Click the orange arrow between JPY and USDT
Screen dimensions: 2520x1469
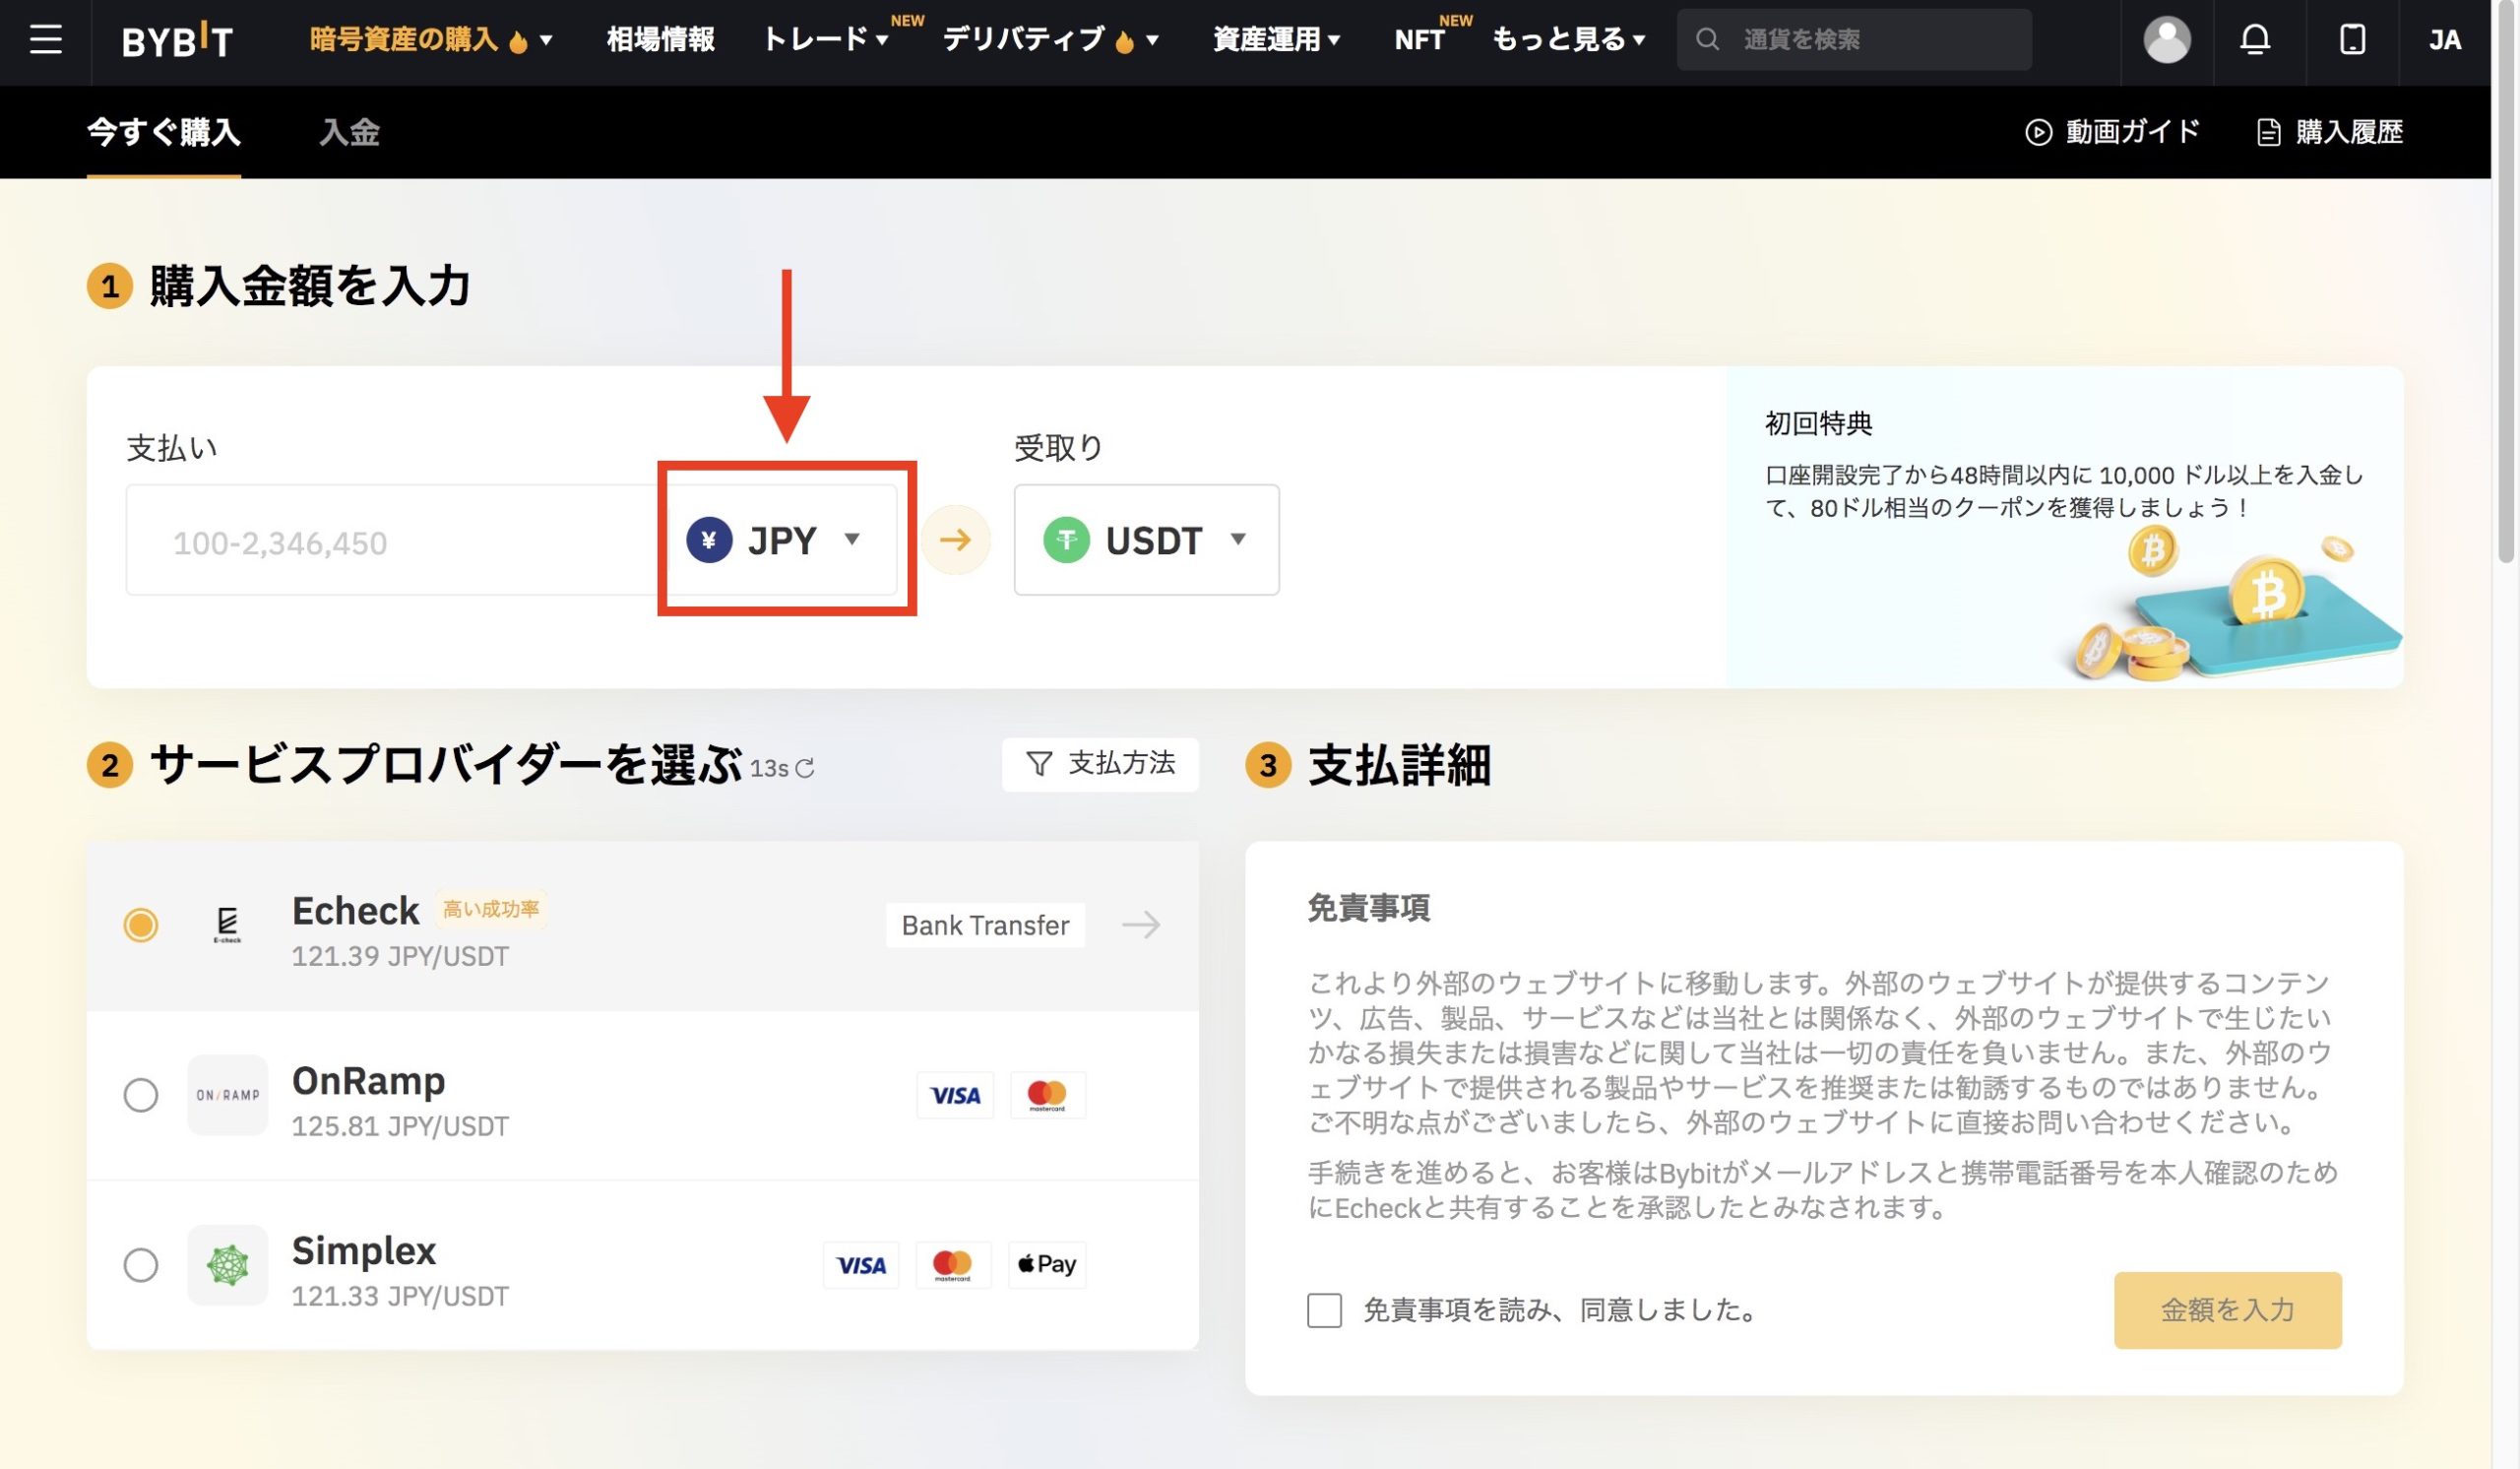956,539
